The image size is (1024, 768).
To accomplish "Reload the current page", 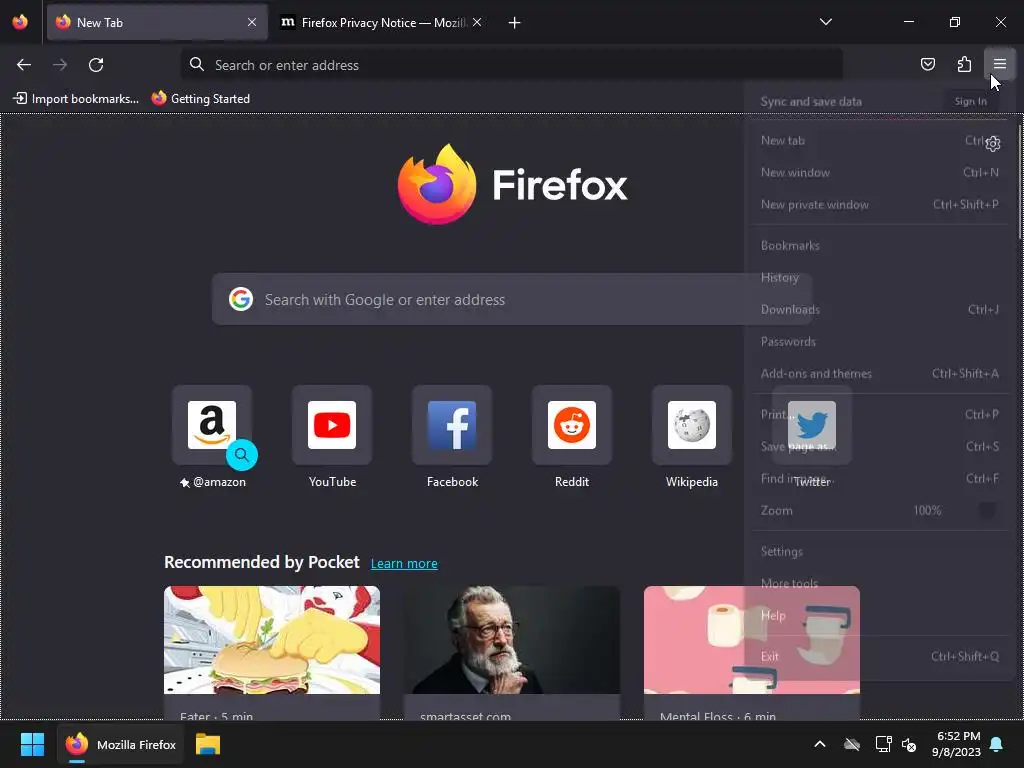I will [96, 65].
